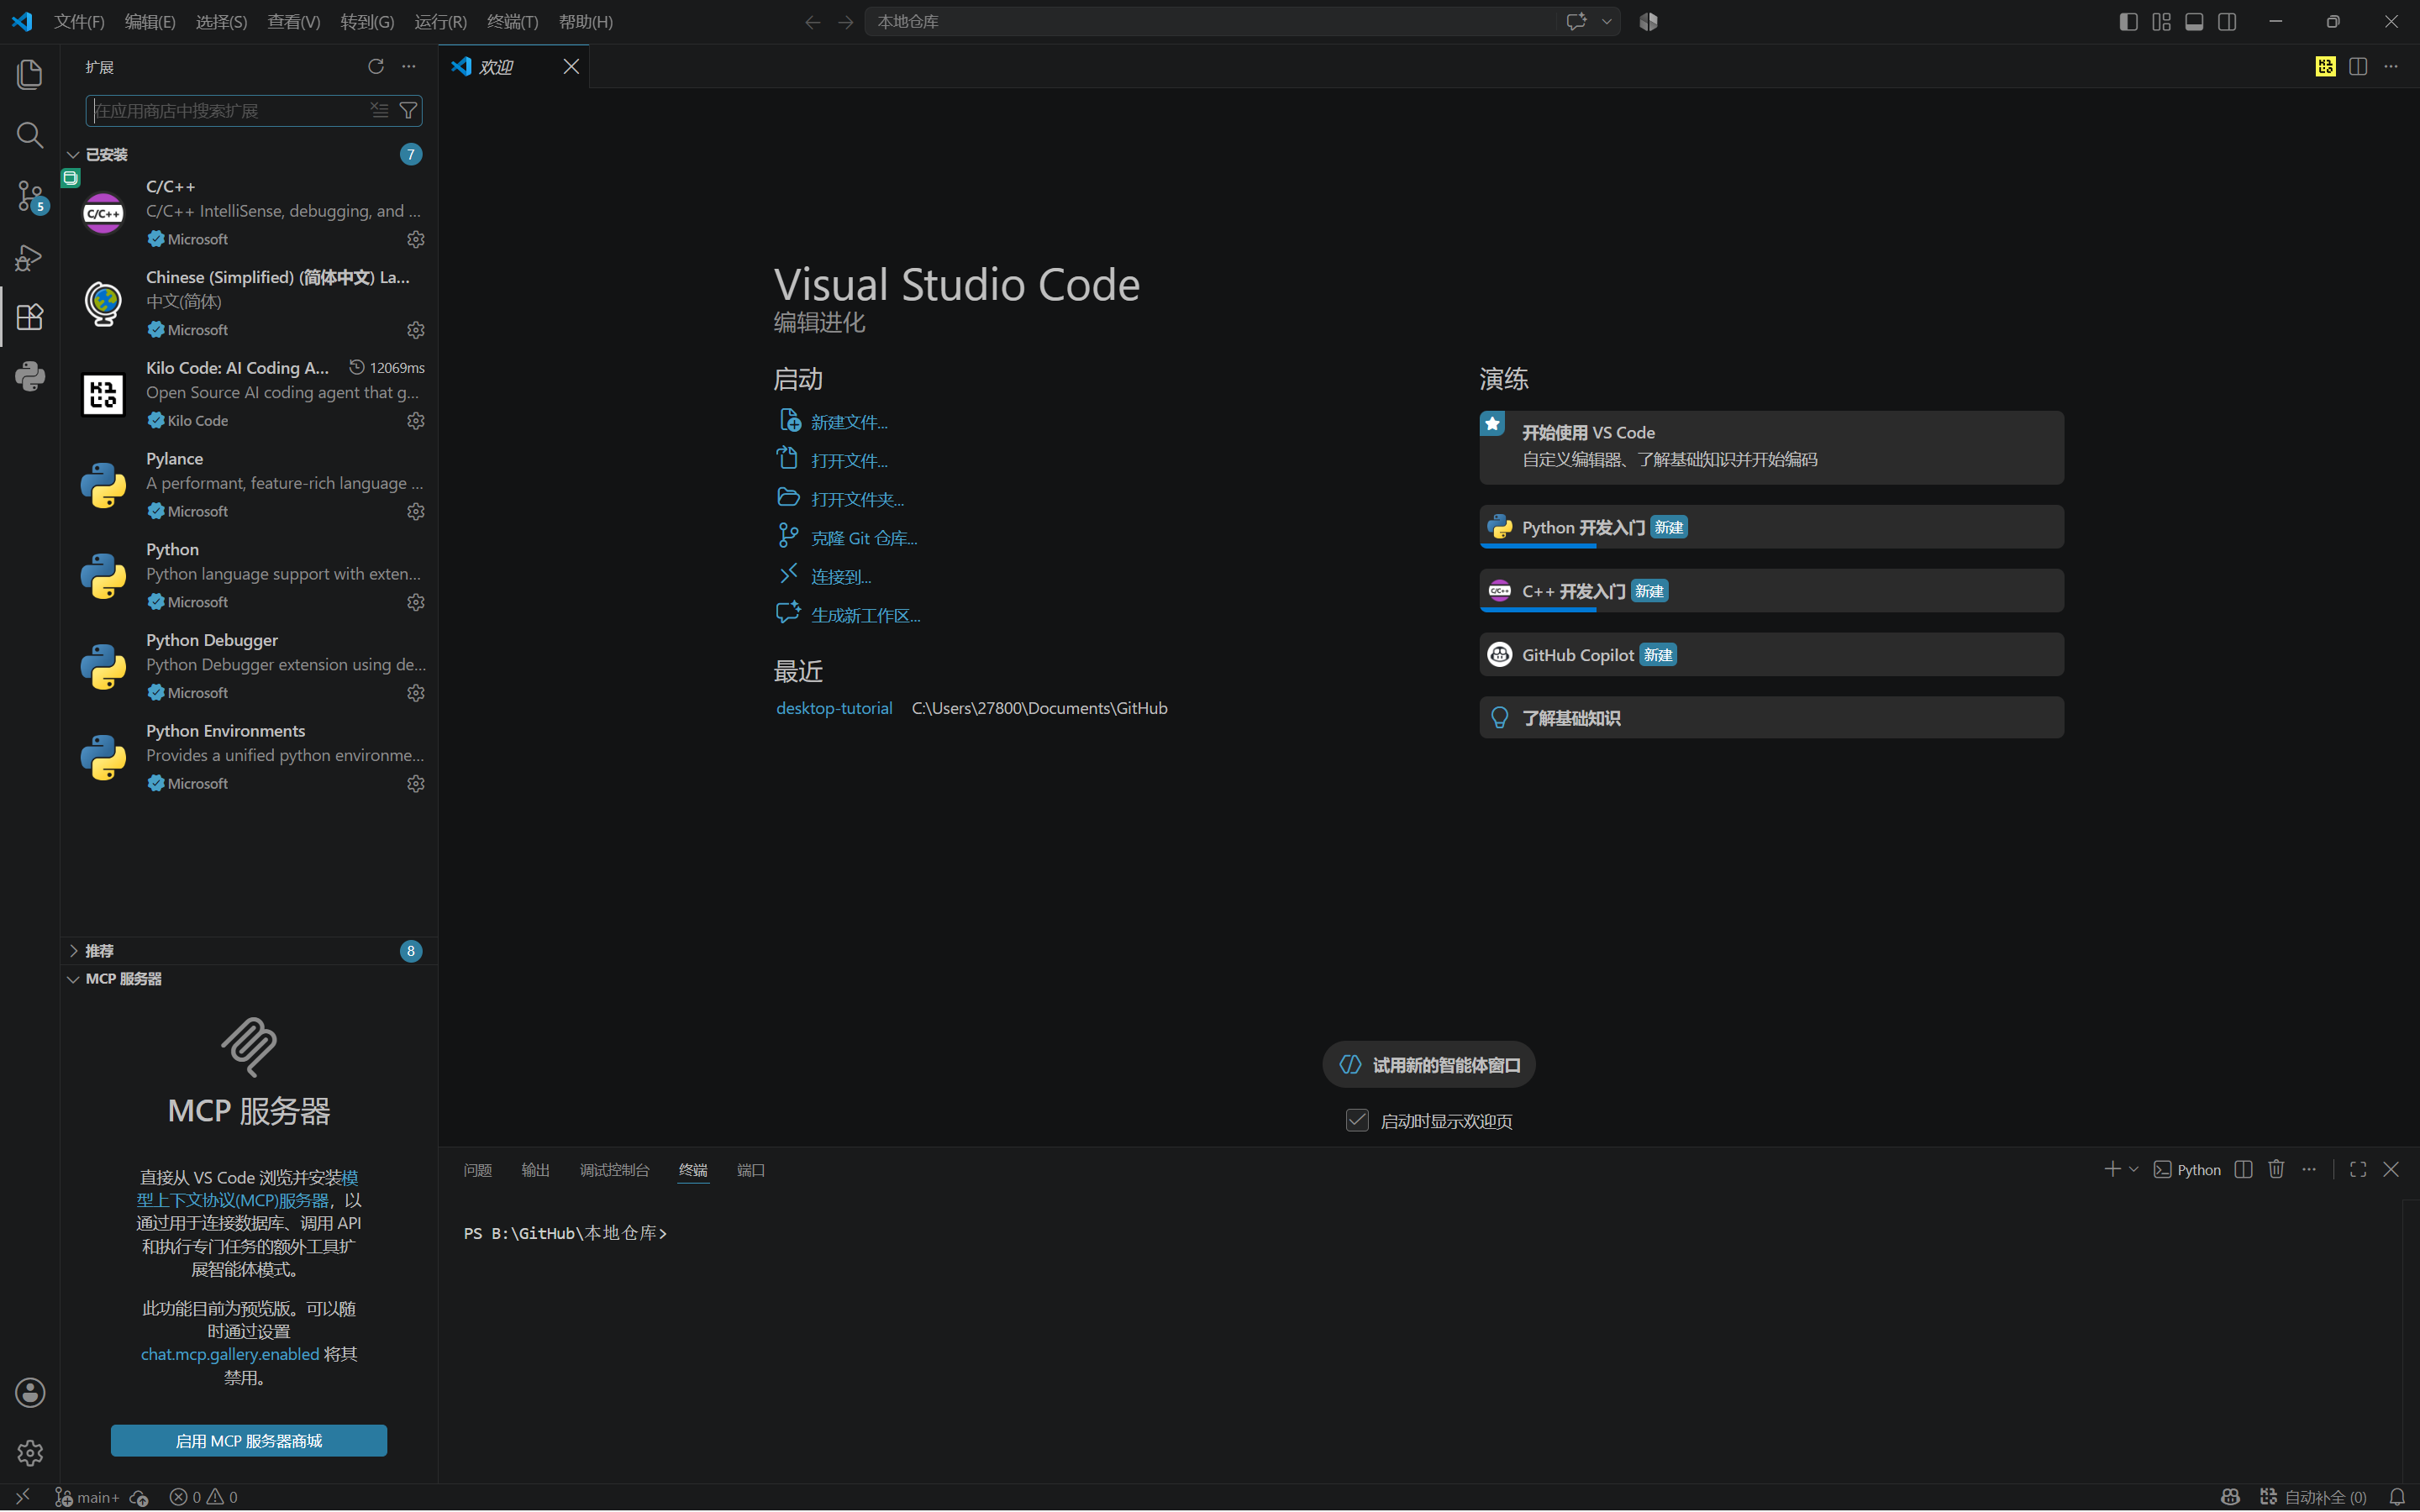This screenshot has width=2420, height=1512.
Task: Close the 欢迎 tab
Action: (x=571, y=66)
